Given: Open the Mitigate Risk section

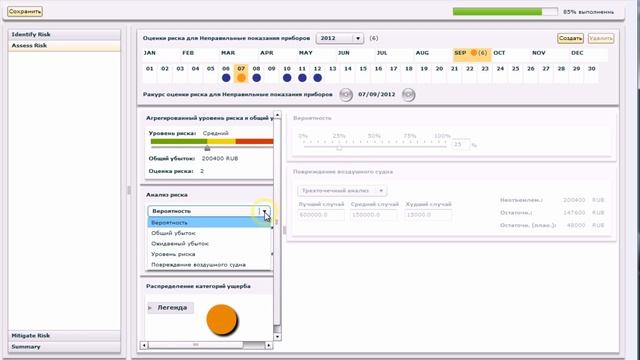Looking at the screenshot, I should 64,336.
